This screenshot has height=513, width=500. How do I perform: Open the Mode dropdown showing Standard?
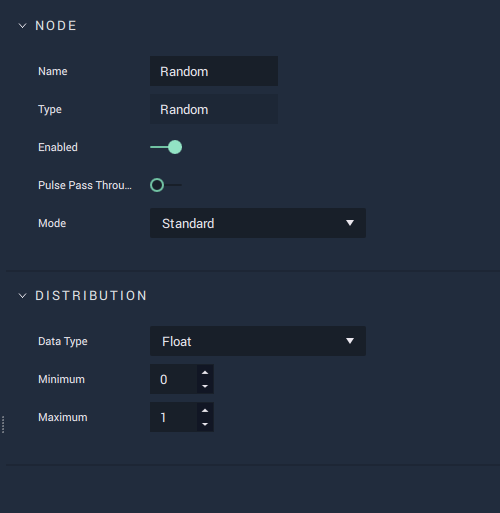coord(258,223)
